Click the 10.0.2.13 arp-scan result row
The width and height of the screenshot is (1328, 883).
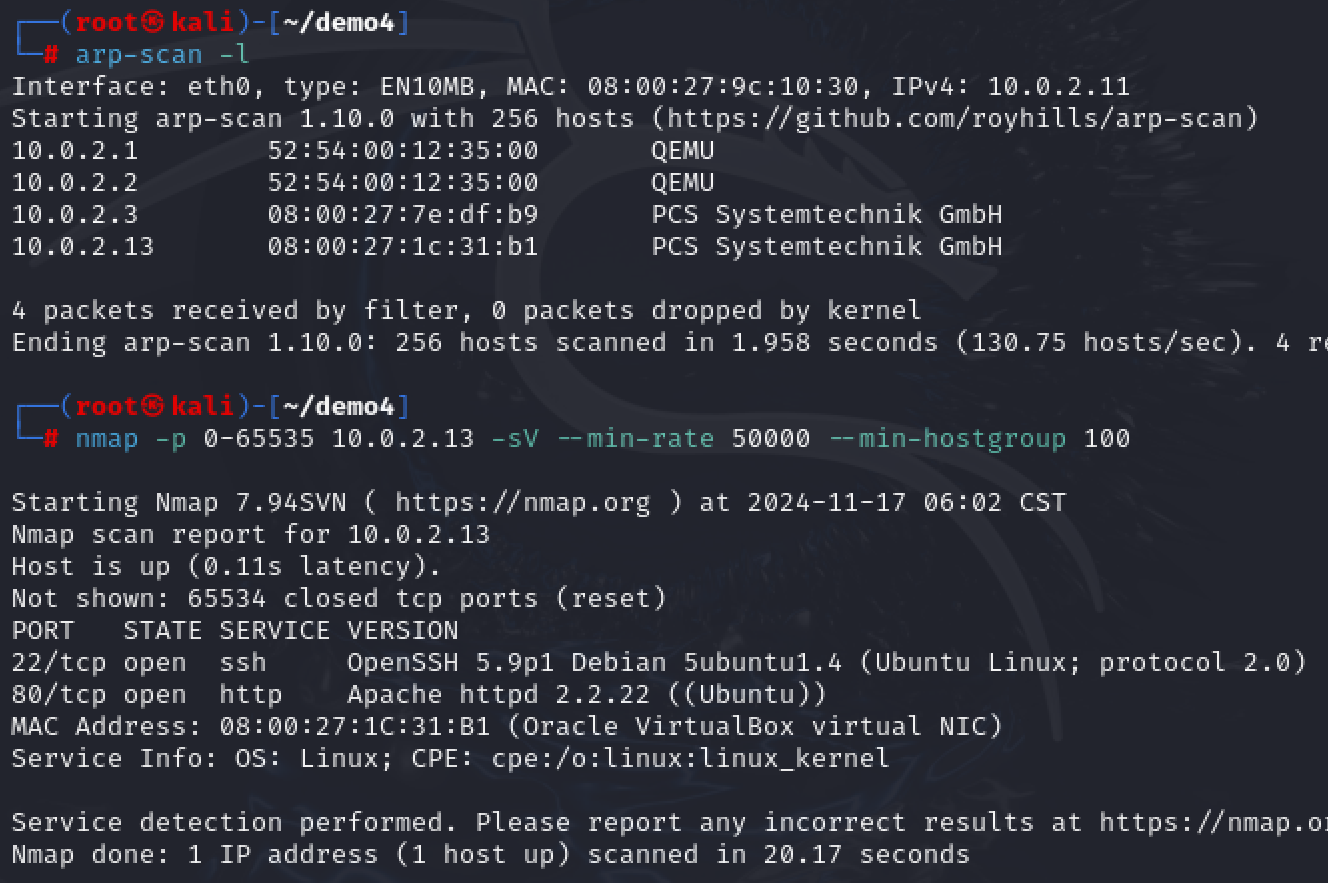click(507, 247)
